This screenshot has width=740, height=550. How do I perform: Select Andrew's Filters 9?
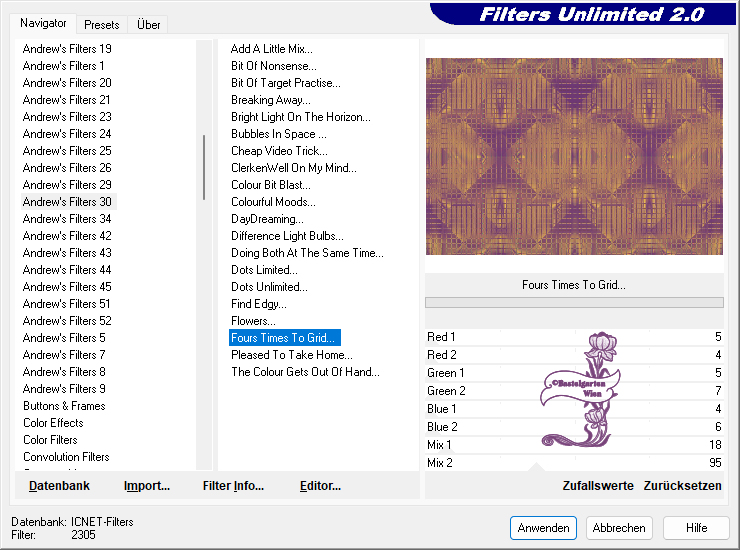click(64, 389)
